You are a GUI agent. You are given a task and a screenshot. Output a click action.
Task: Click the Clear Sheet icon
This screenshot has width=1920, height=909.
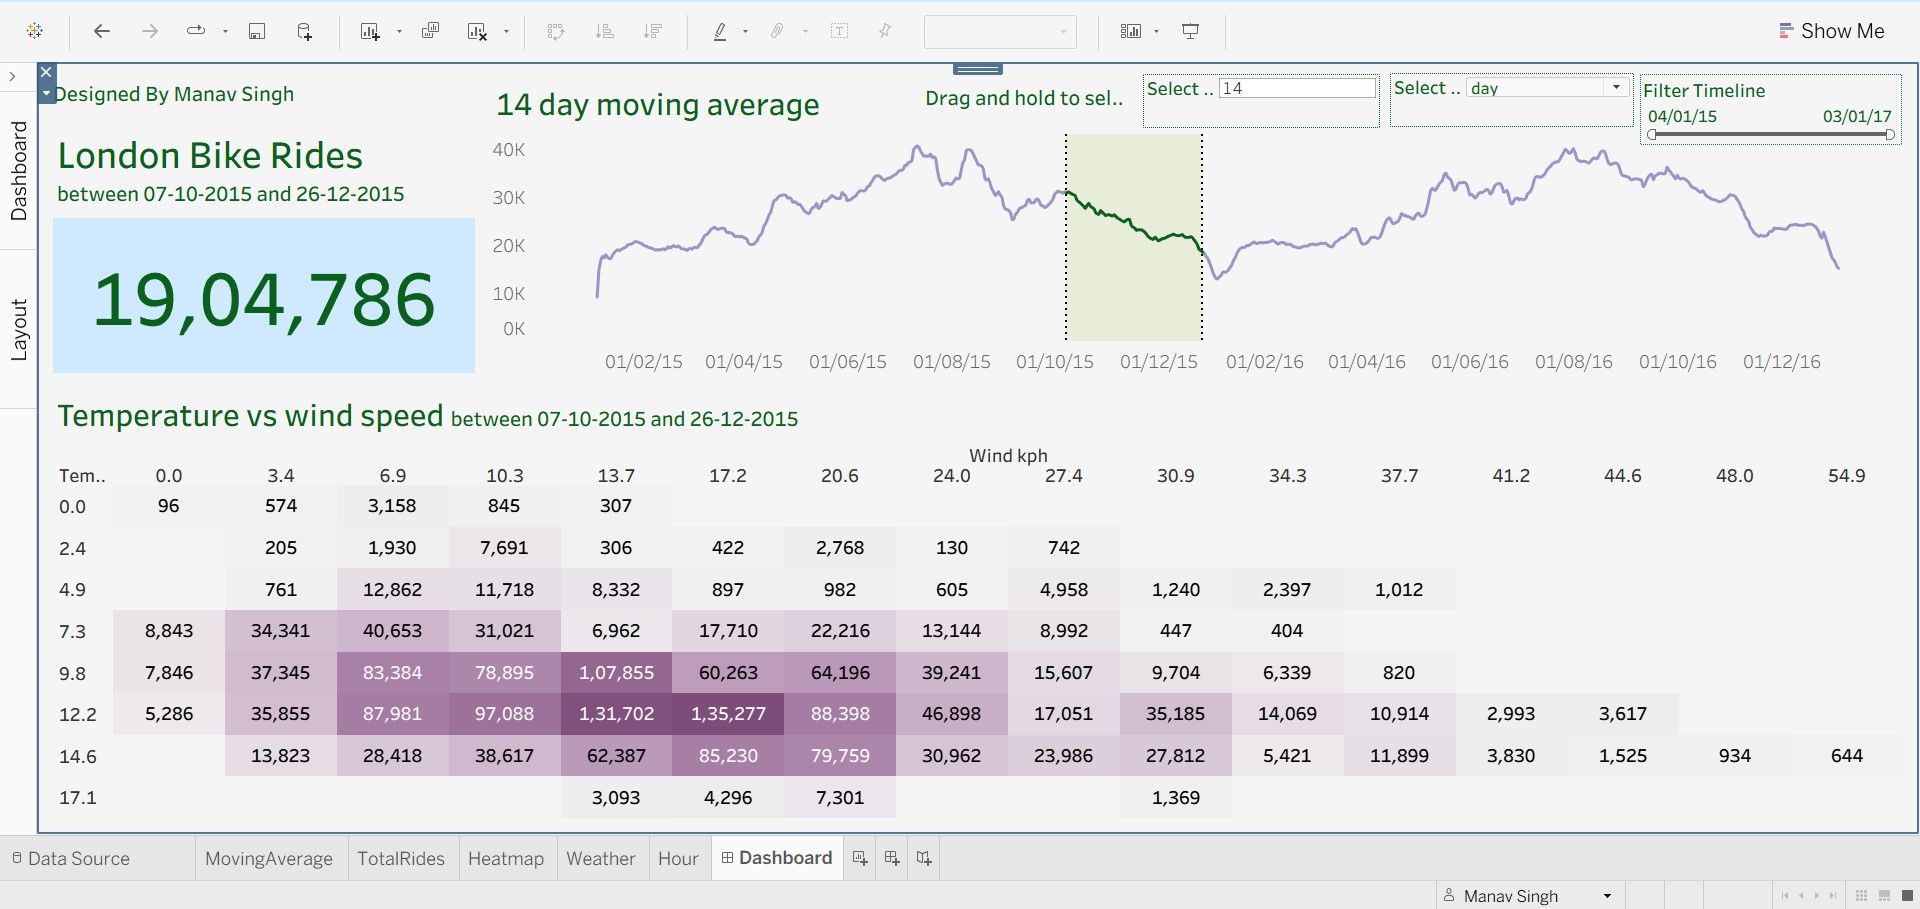[478, 31]
